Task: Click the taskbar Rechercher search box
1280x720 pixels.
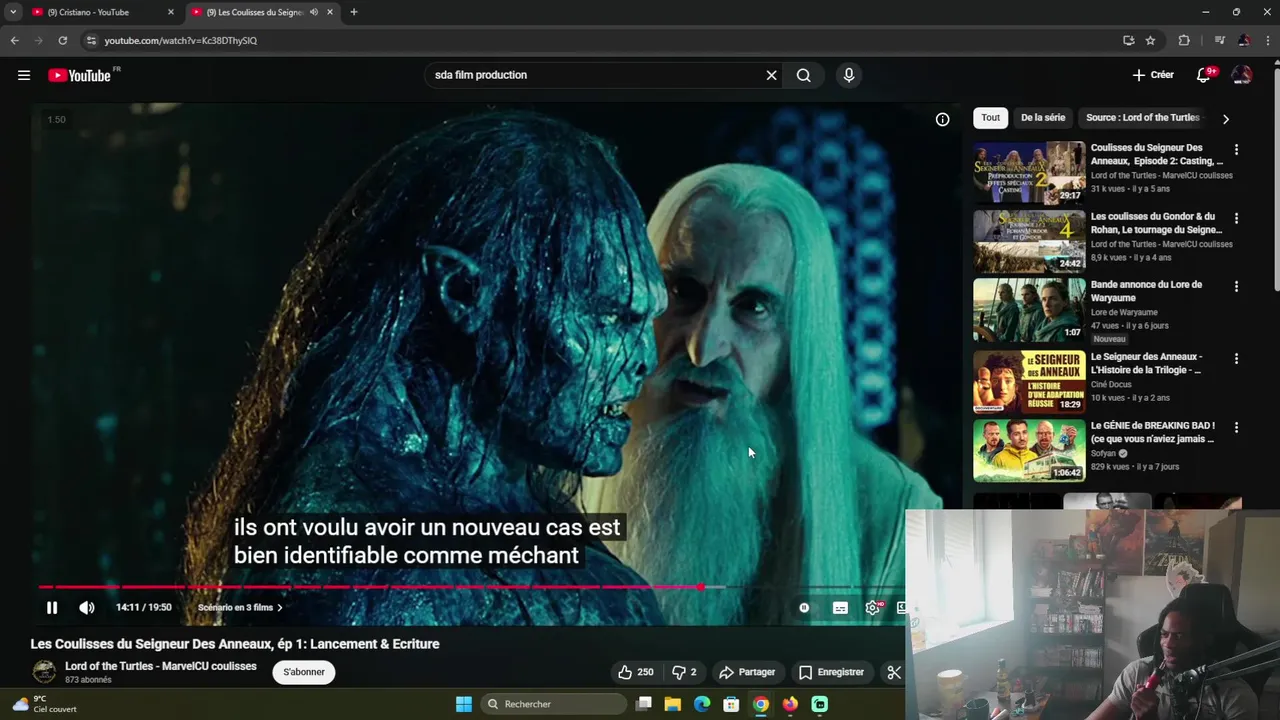Action: click(x=553, y=704)
